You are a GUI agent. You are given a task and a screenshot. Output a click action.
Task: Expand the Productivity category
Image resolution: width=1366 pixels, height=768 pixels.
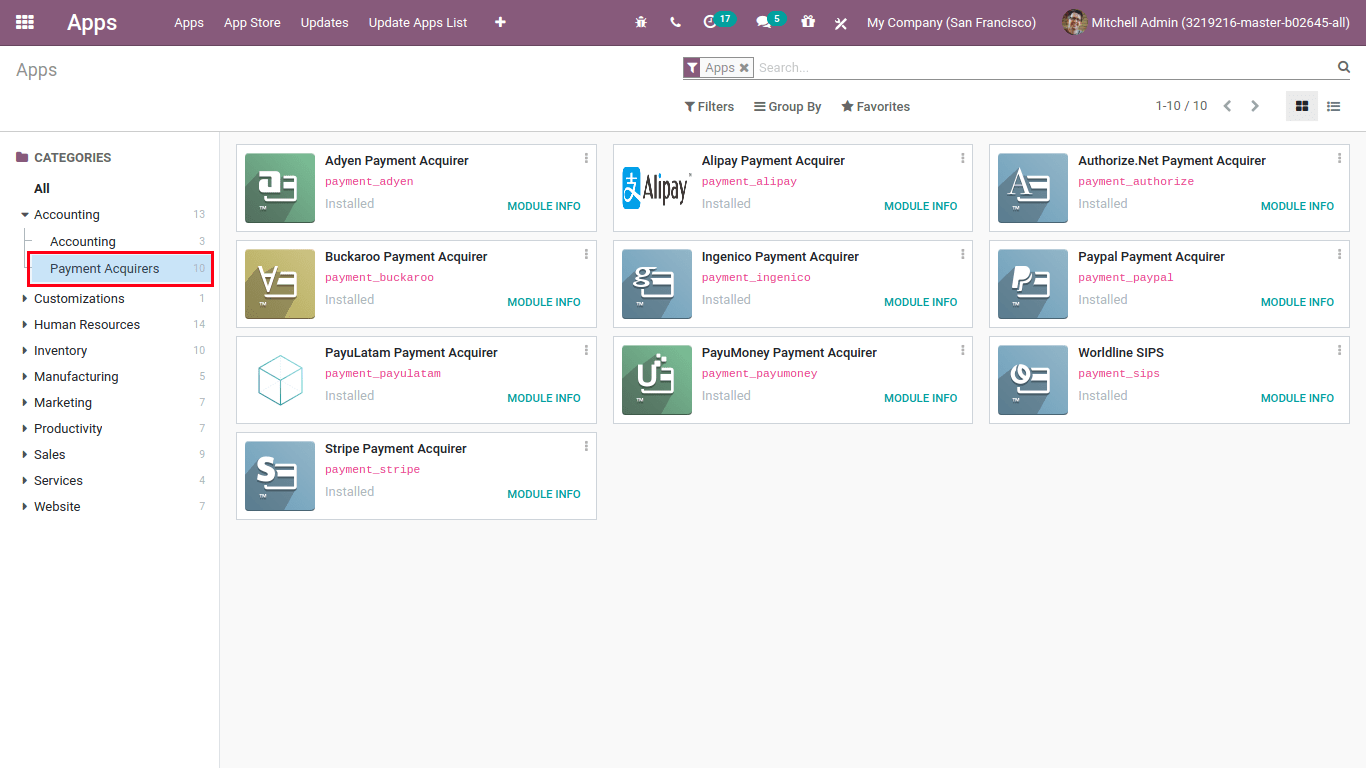25,428
